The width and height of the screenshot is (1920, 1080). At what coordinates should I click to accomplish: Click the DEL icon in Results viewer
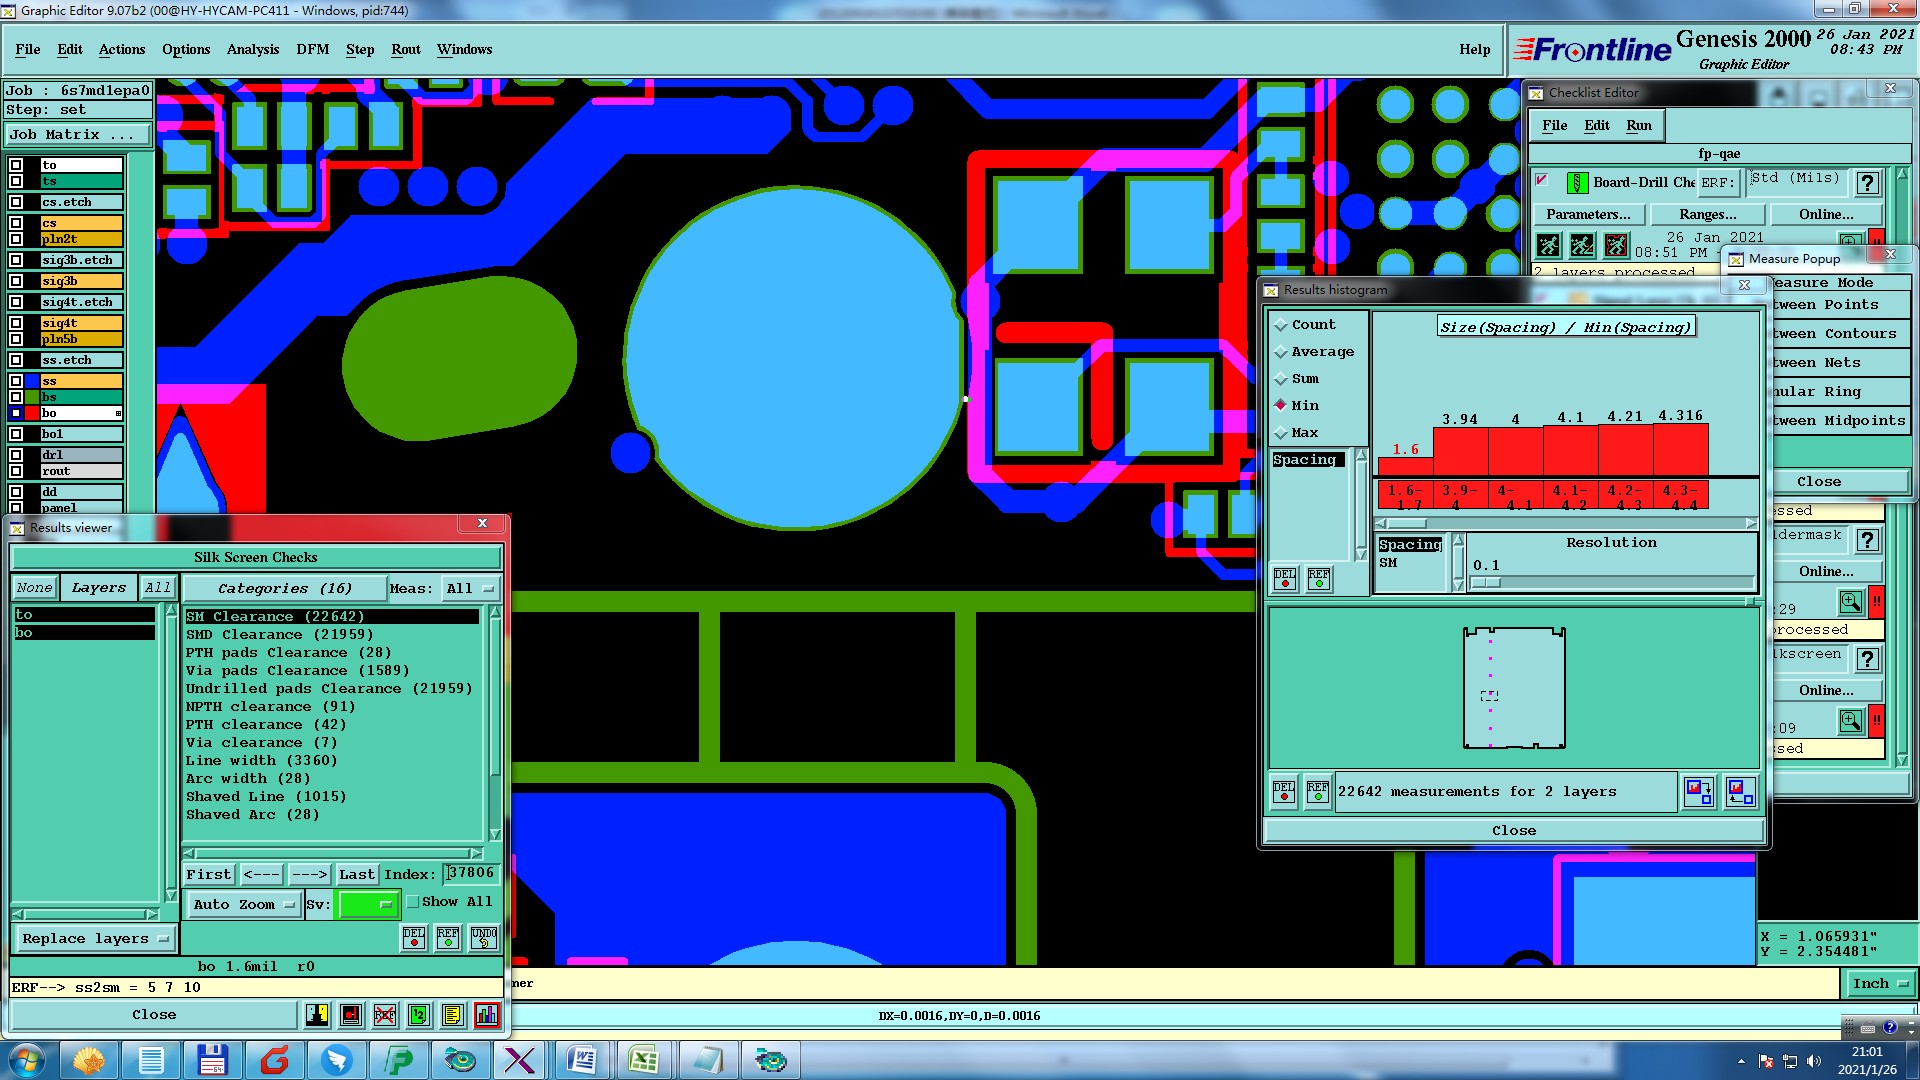tap(414, 937)
